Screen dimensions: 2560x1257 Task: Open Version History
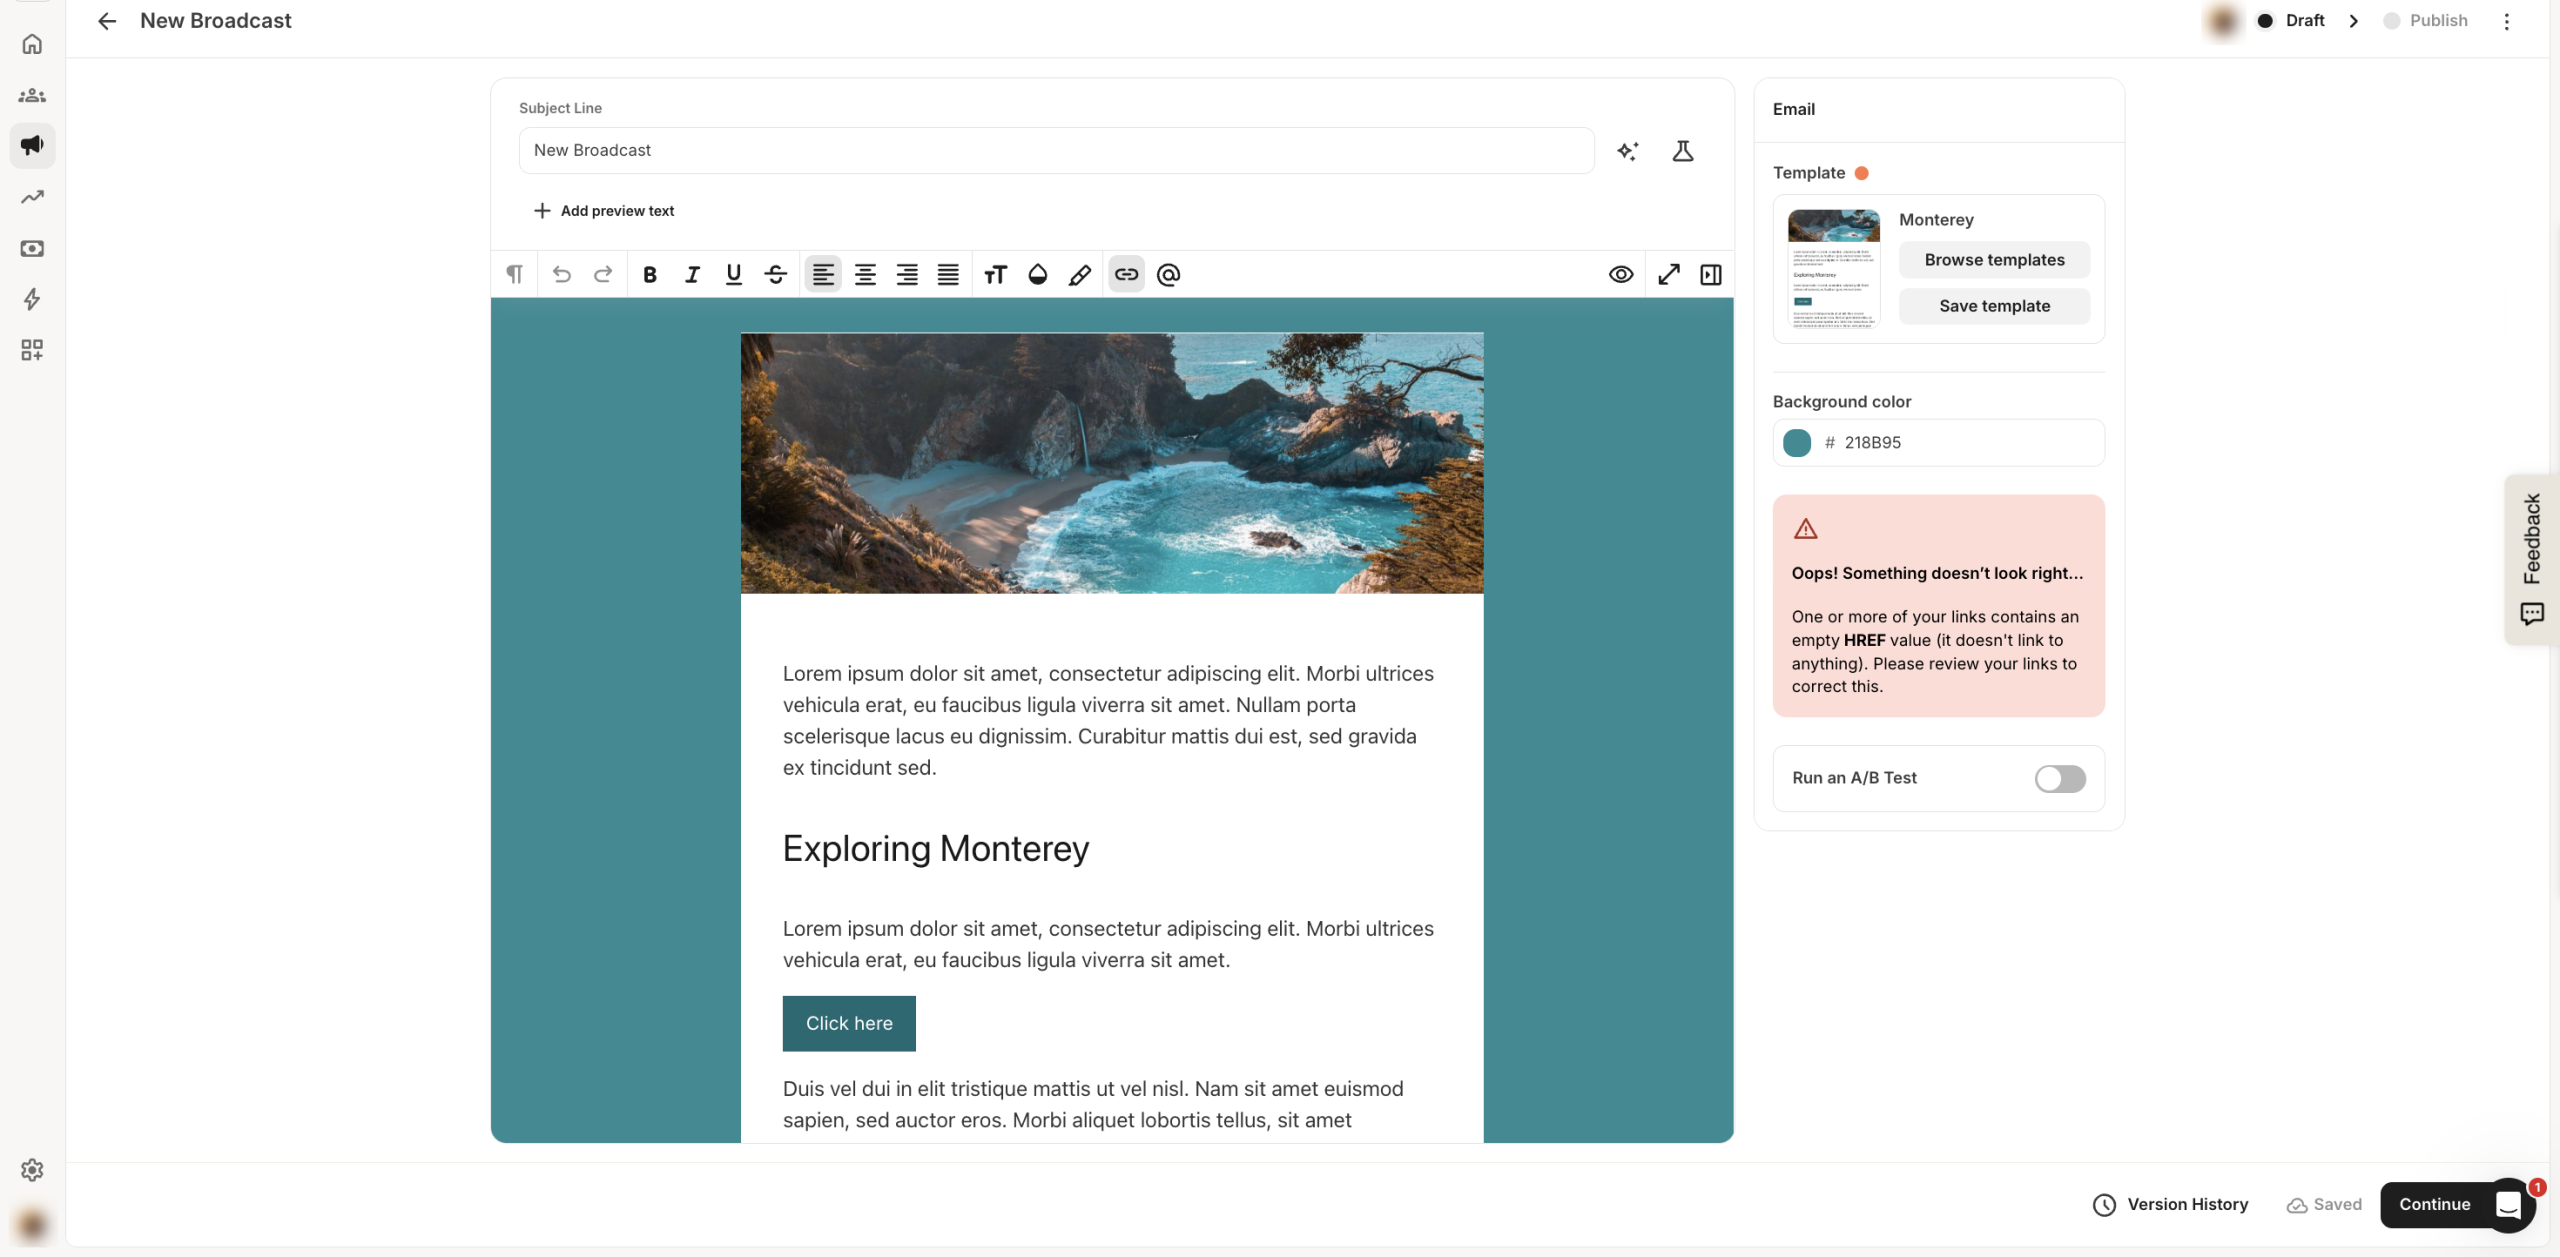2170,1205
